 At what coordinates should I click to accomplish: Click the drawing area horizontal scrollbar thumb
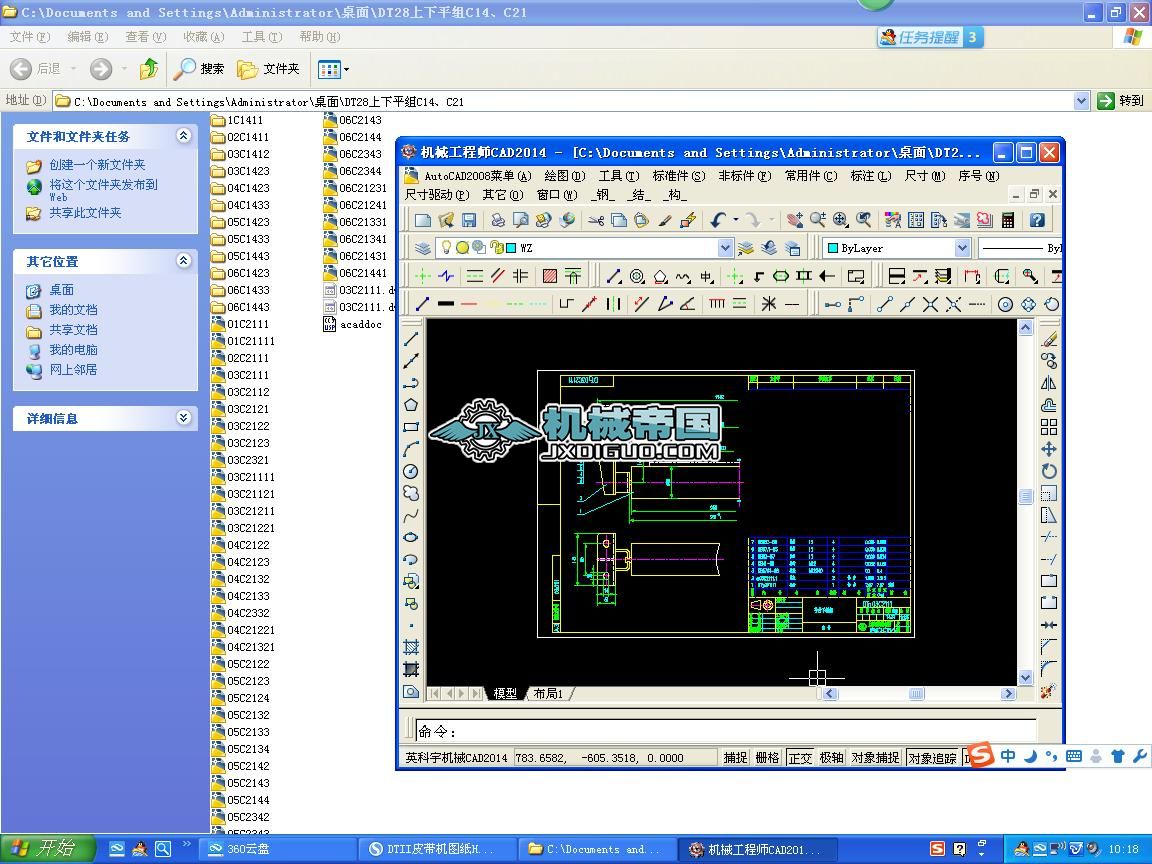[916, 694]
